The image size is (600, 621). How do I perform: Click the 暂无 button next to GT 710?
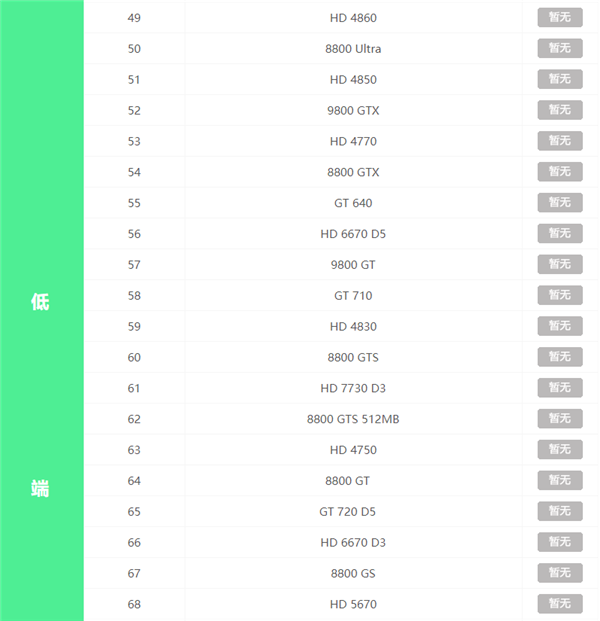559,295
